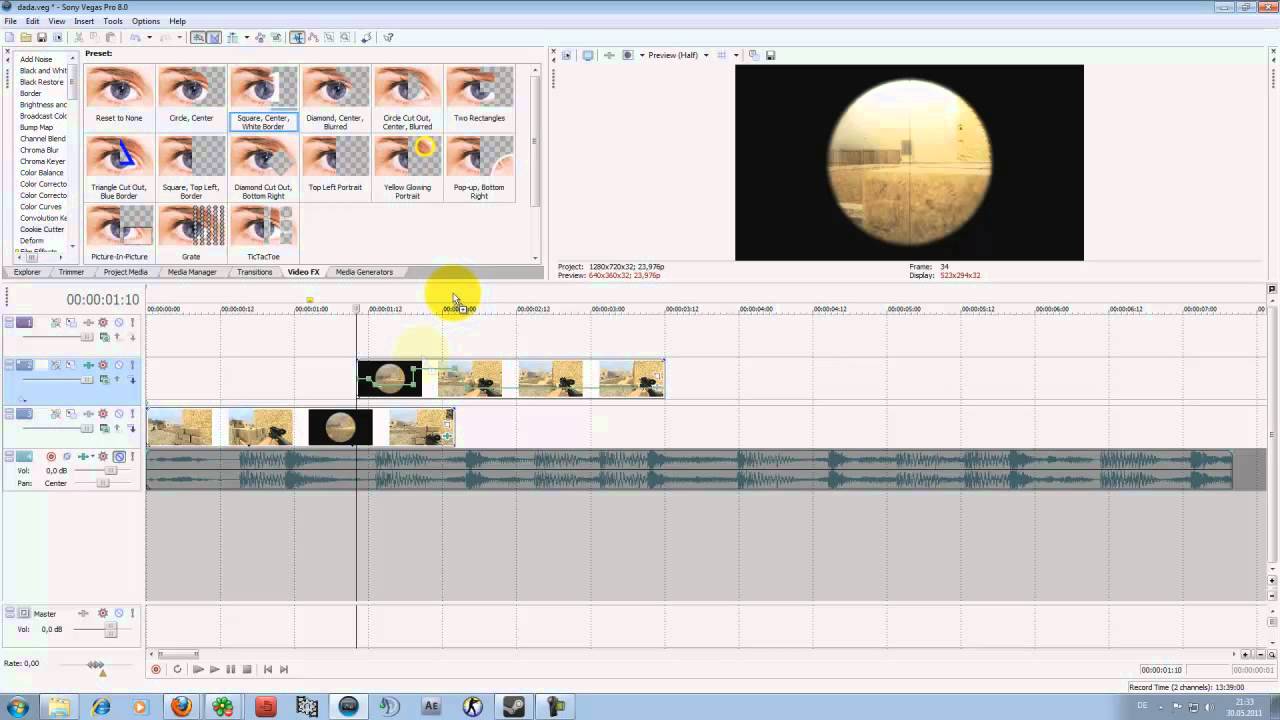
Task: Solo video track 3
Action: (132, 413)
